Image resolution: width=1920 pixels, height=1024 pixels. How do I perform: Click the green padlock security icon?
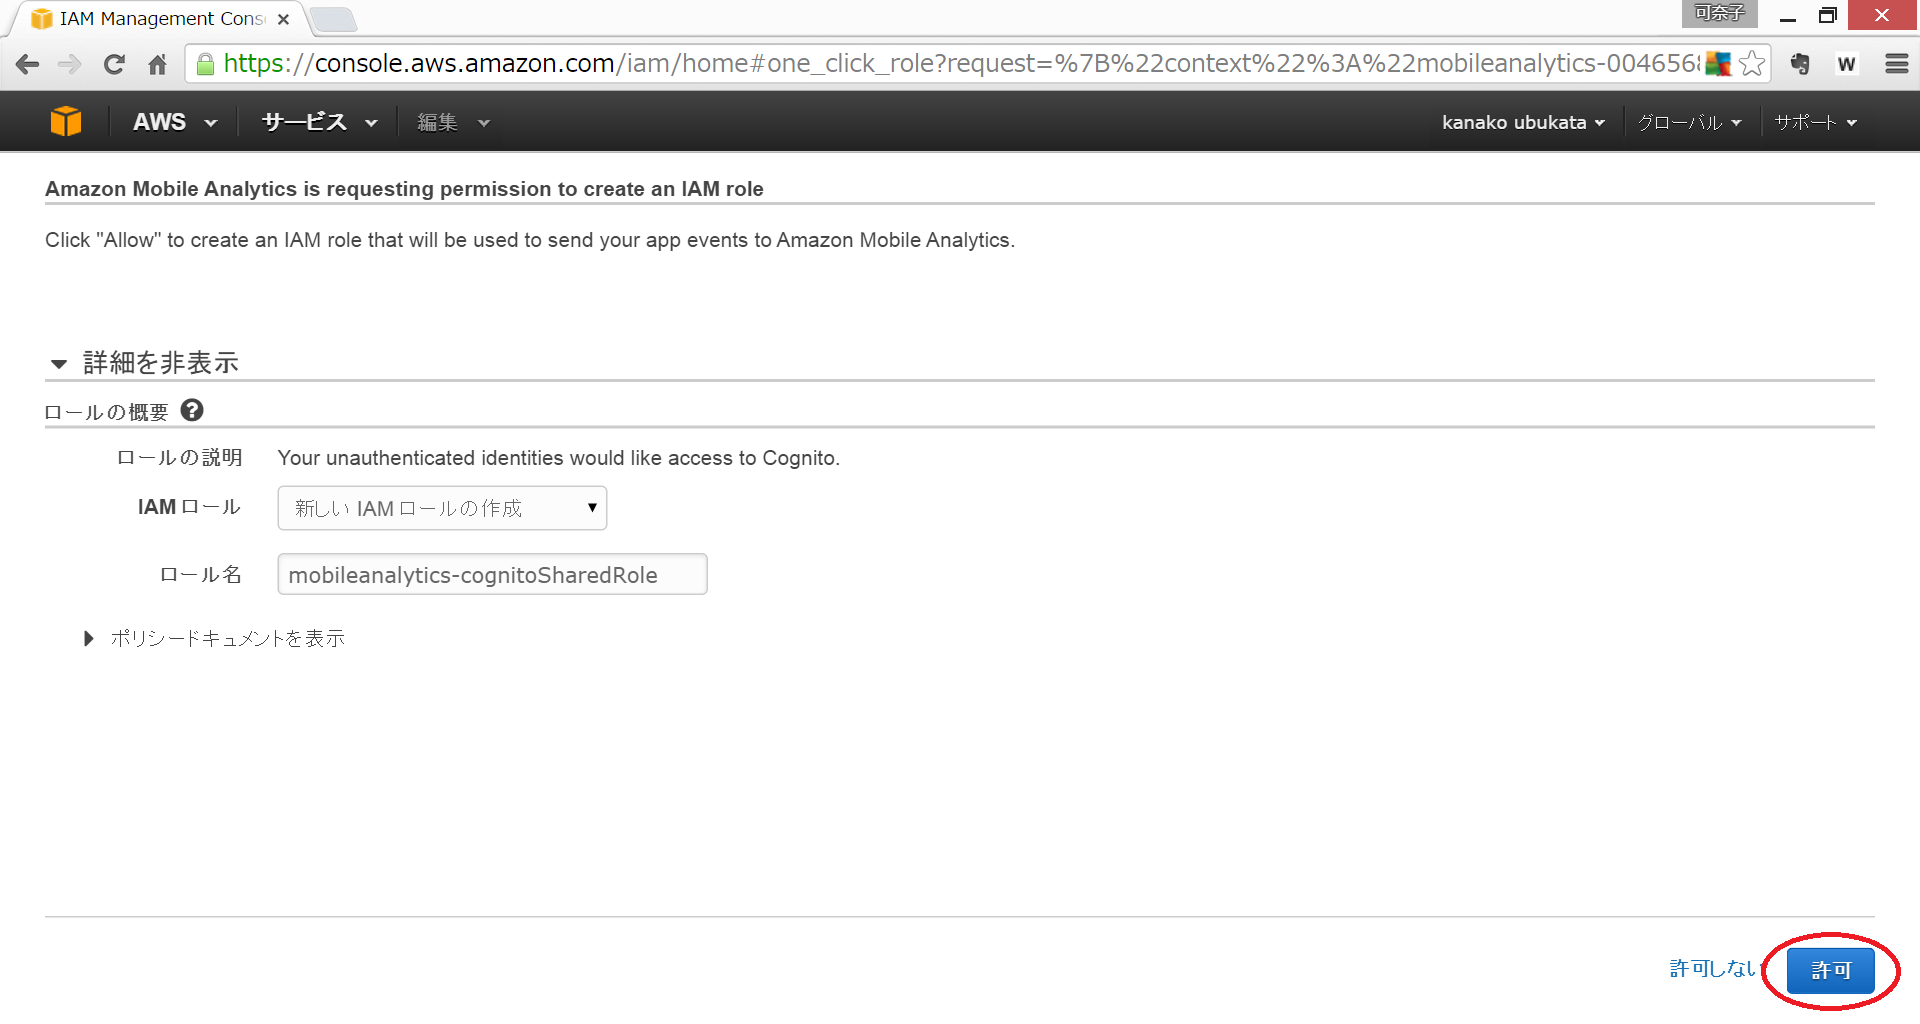[x=205, y=64]
